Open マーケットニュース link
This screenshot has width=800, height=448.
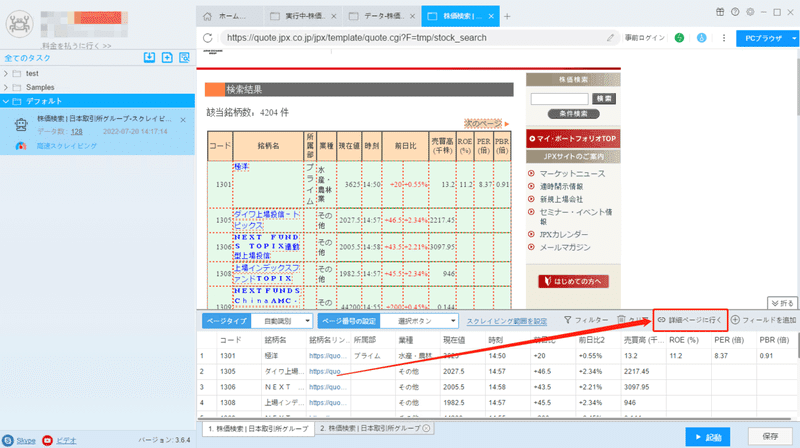coord(572,173)
